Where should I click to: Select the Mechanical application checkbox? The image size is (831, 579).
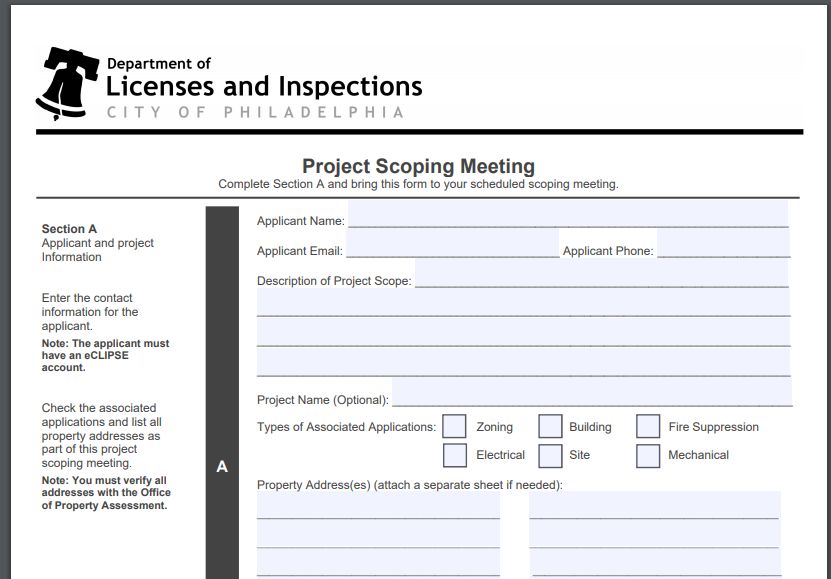648,456
